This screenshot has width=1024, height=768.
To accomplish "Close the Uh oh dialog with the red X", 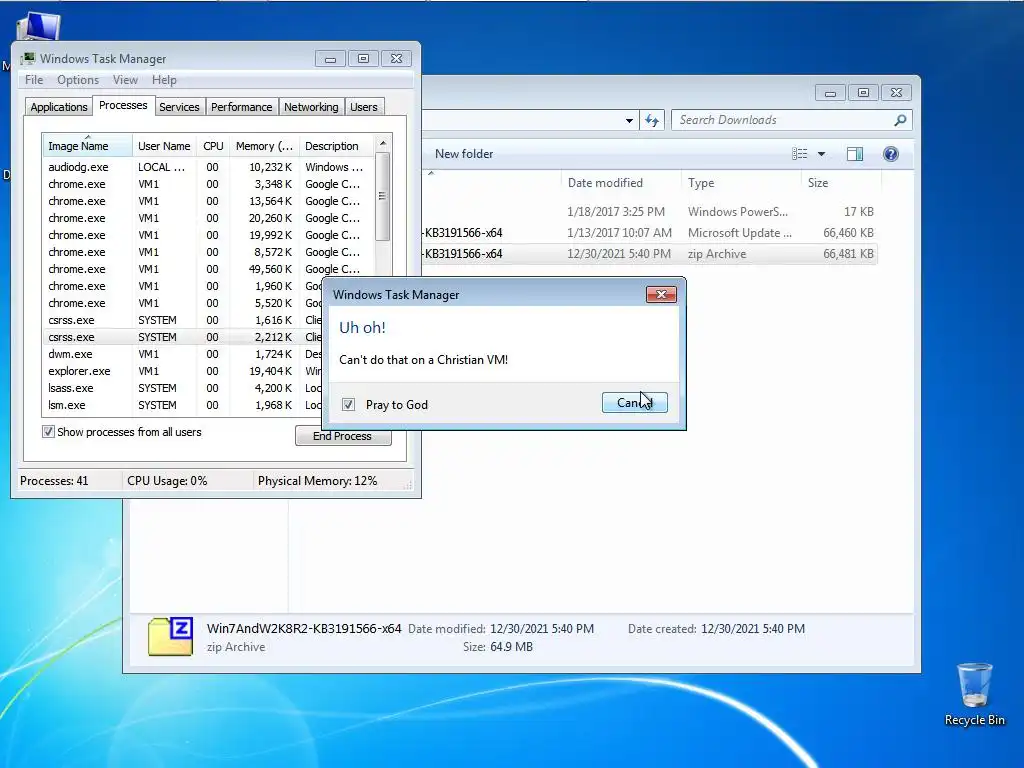I will (661, 295).
